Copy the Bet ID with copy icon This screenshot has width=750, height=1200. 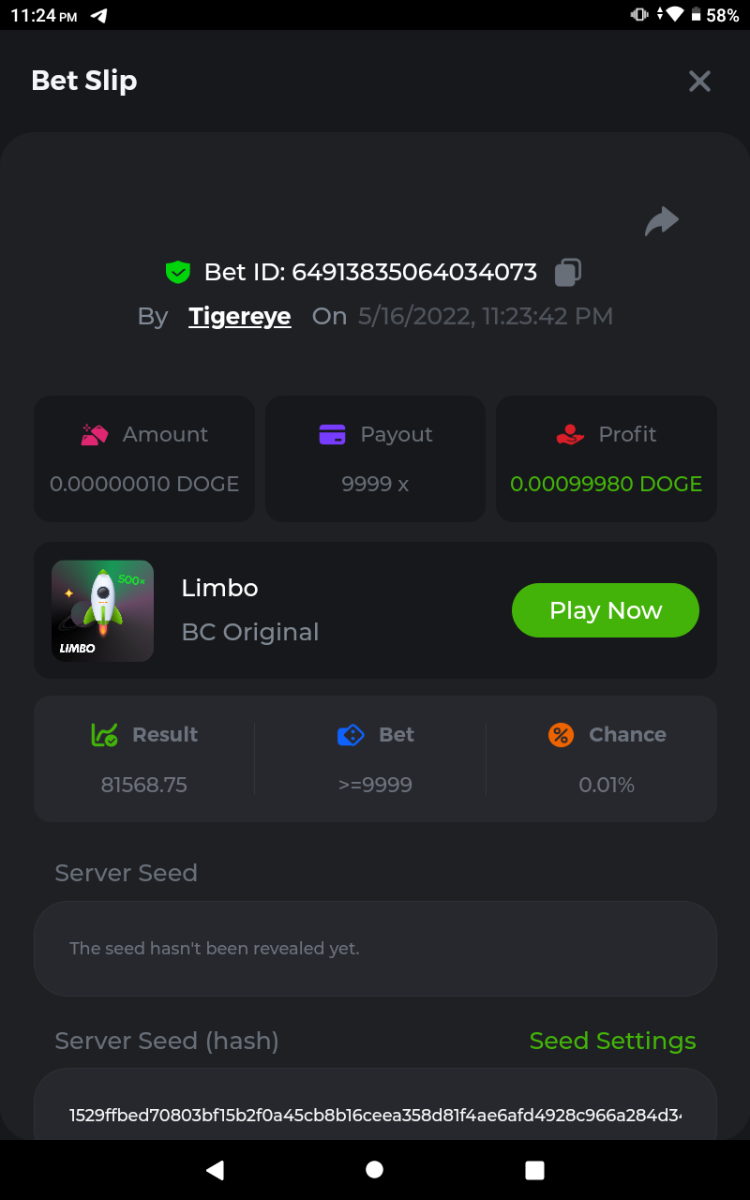coord(568,272)
